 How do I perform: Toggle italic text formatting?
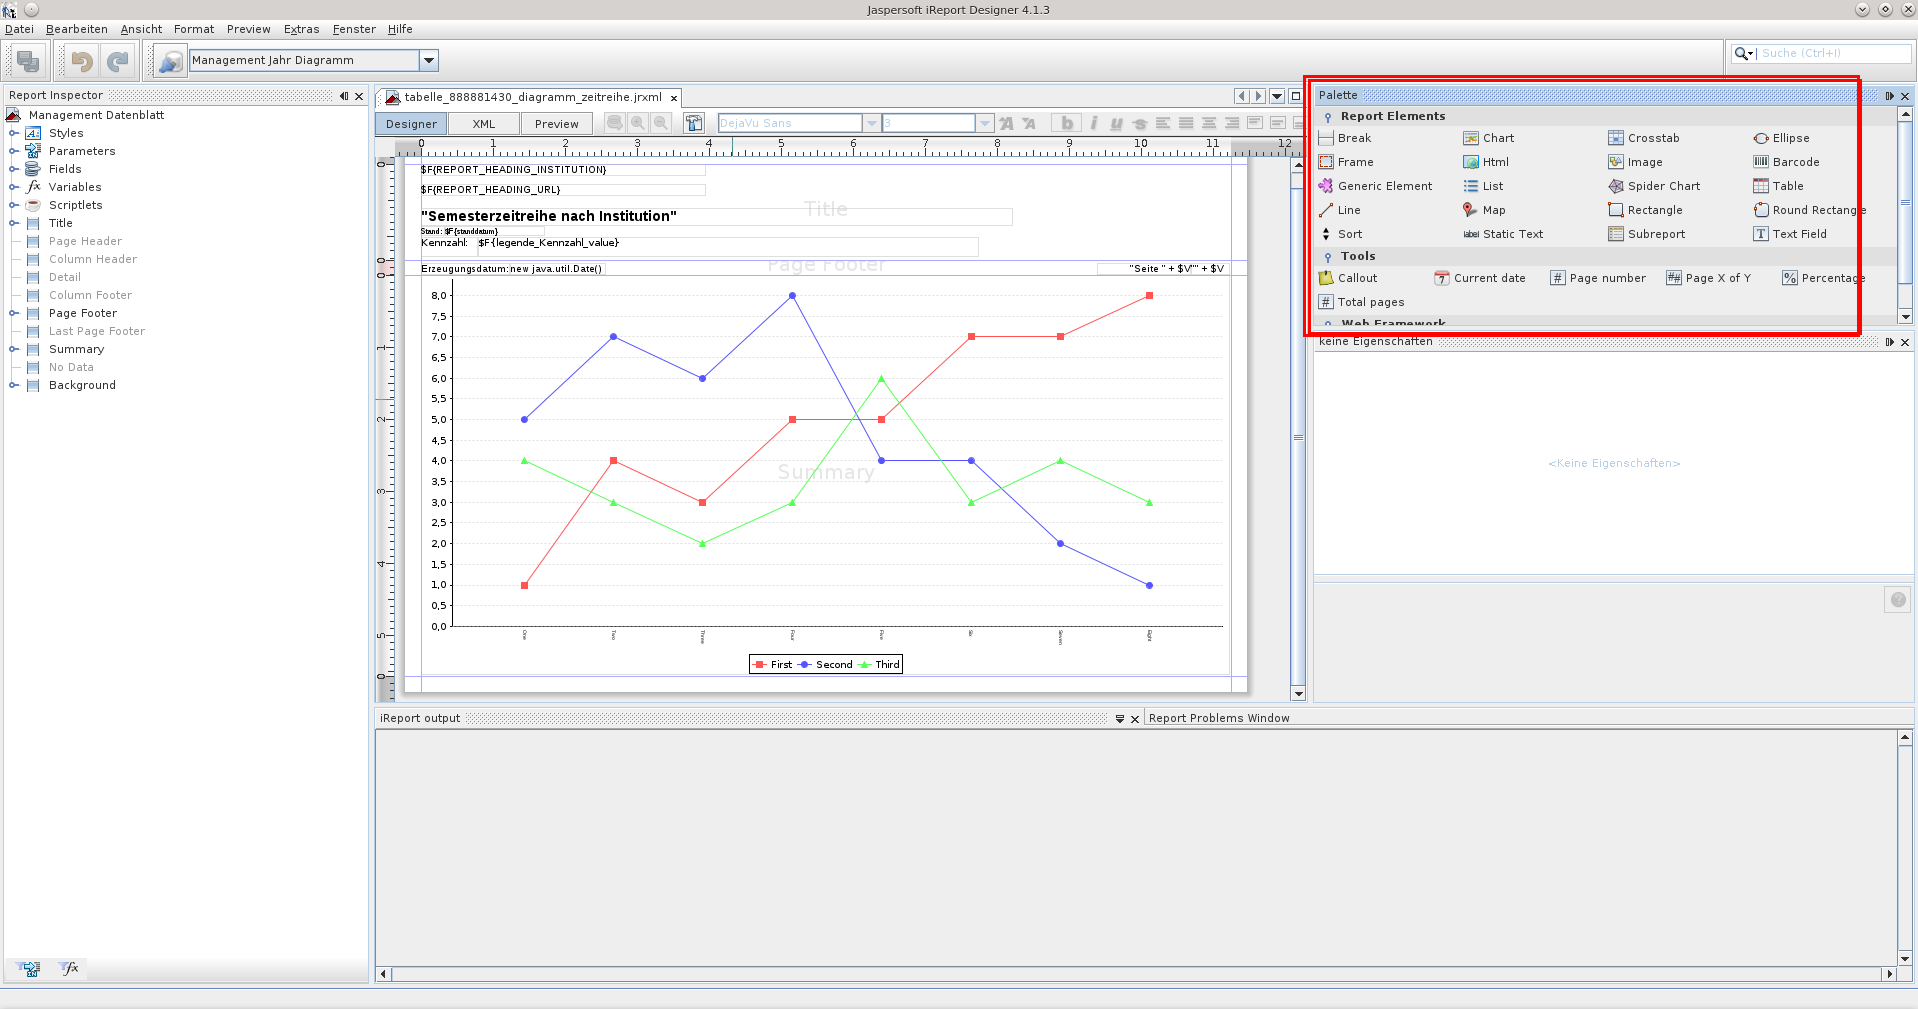pos(1093,123)
